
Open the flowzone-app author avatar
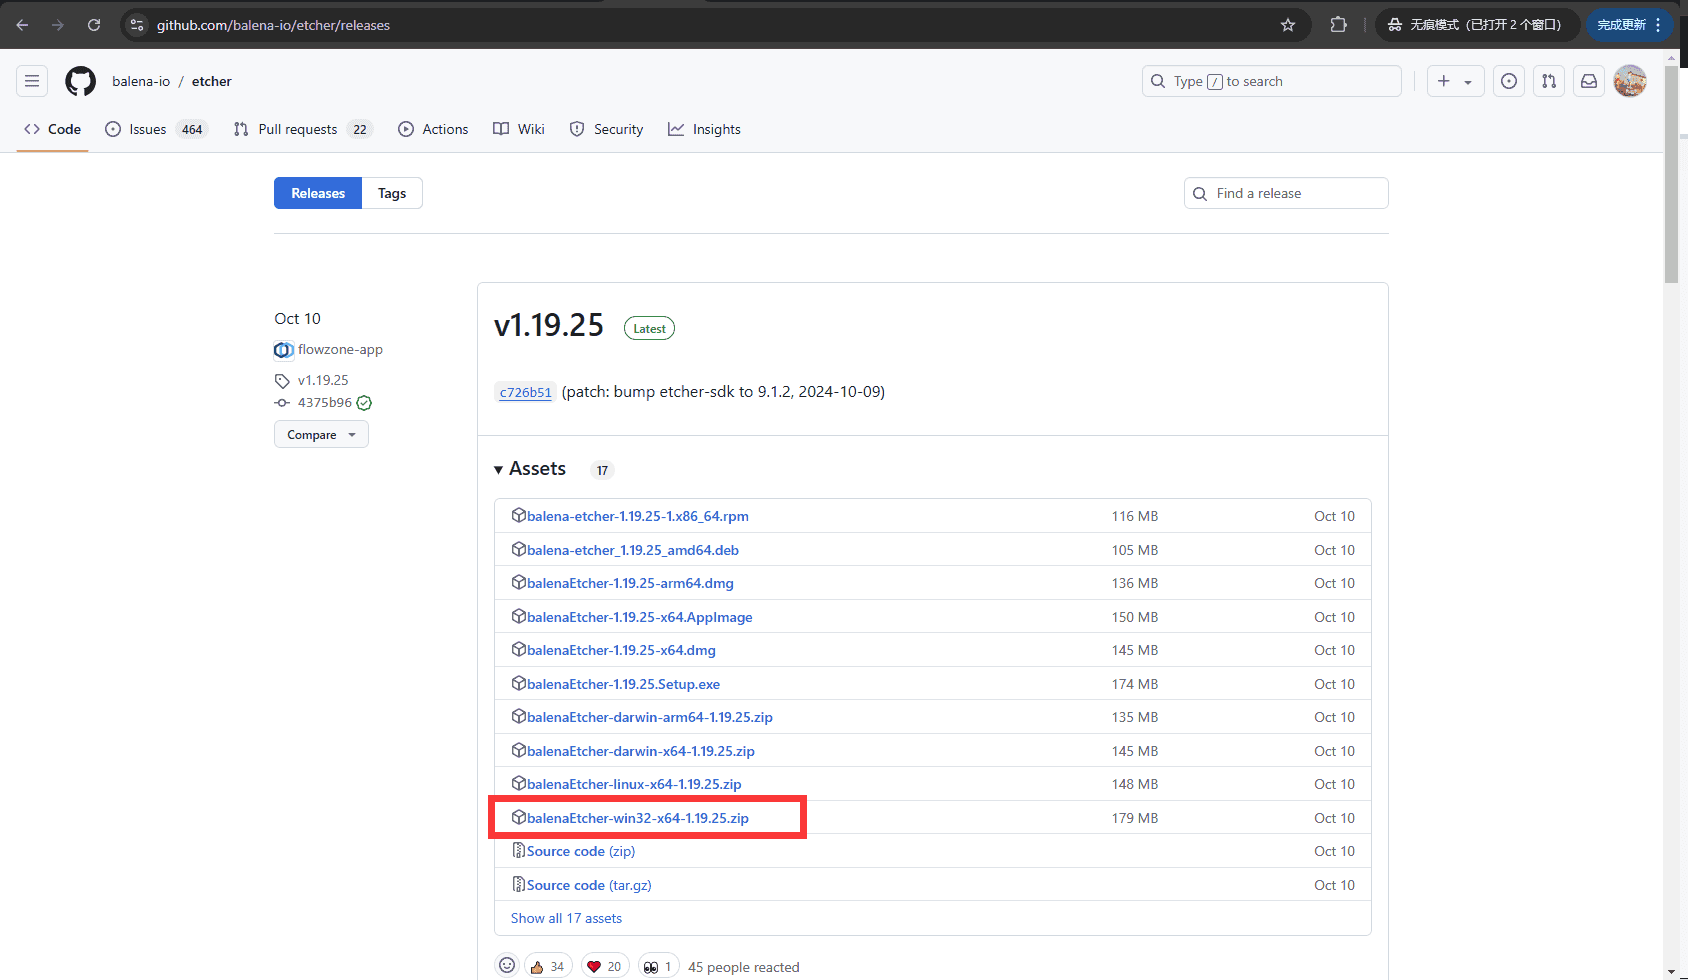coord(284,350)
